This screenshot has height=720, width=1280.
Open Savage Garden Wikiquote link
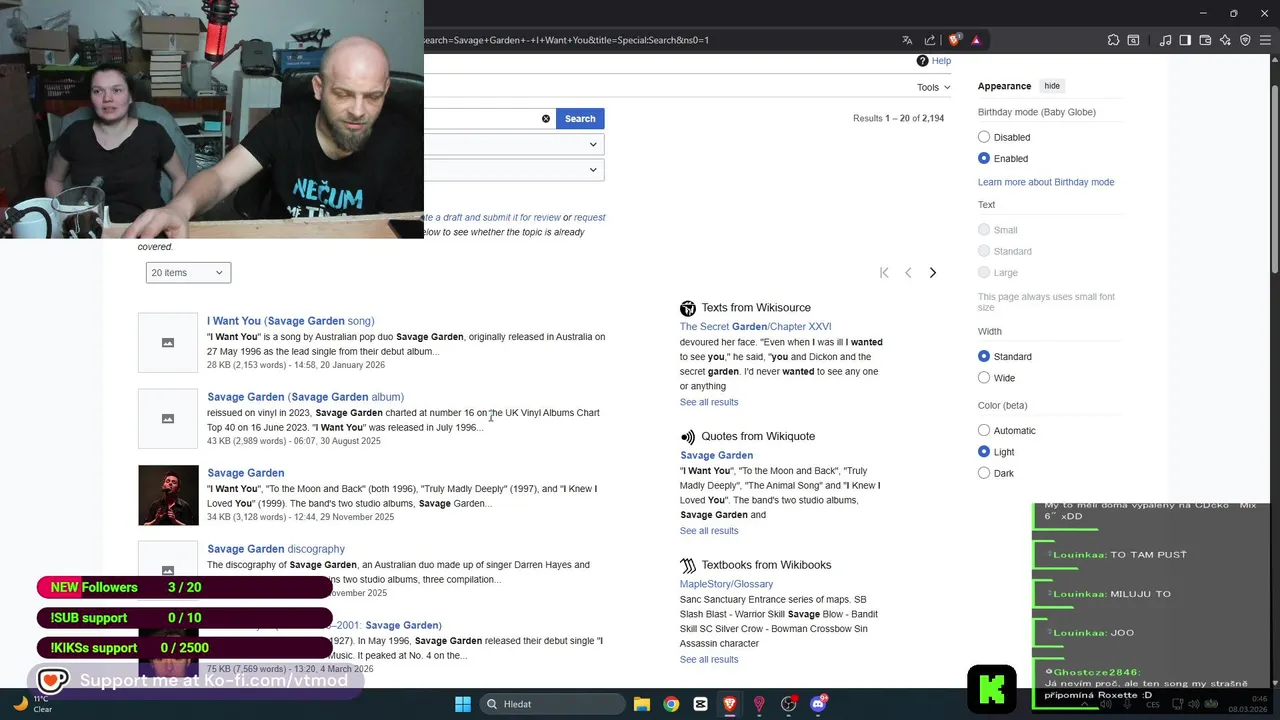coord(717,456)
